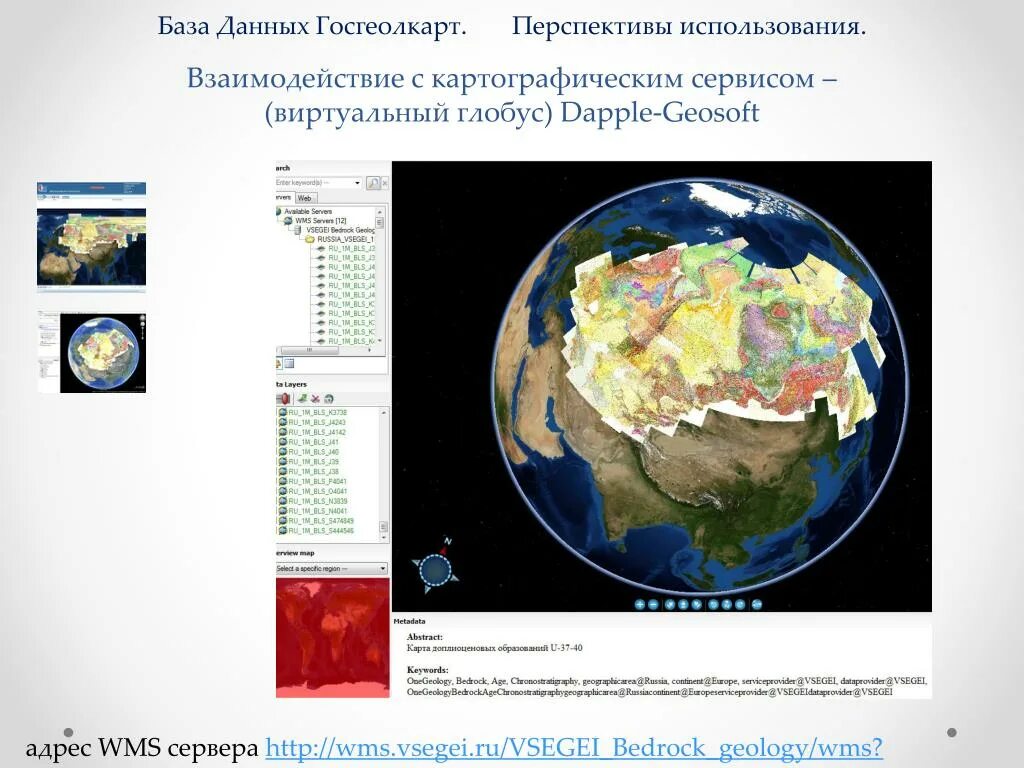Click the red overview map
Image resolution: width=1024 pixels, height=768 pixels.
click(332, 637)
